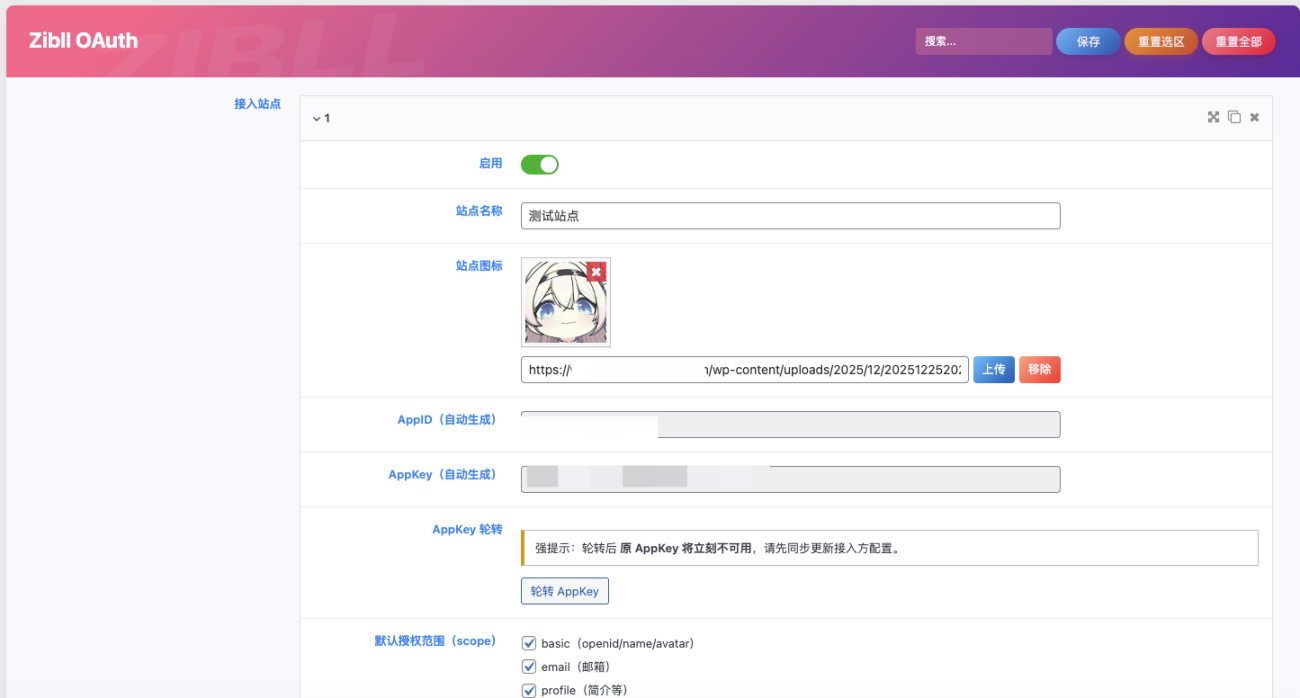
Task: Click the 轮转 AppKey rotate button
Action: pyautogui.click(x=564, y=591)
